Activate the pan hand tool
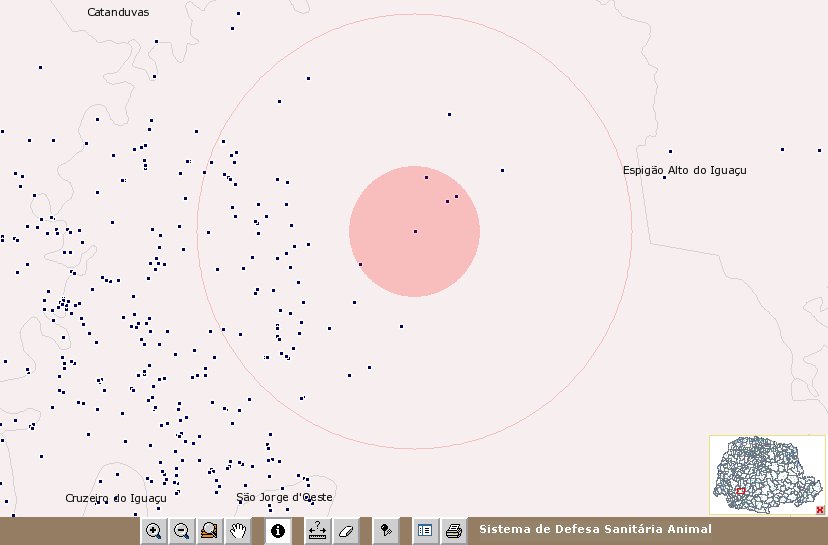828x545 pixels. (x=237, y=531)
